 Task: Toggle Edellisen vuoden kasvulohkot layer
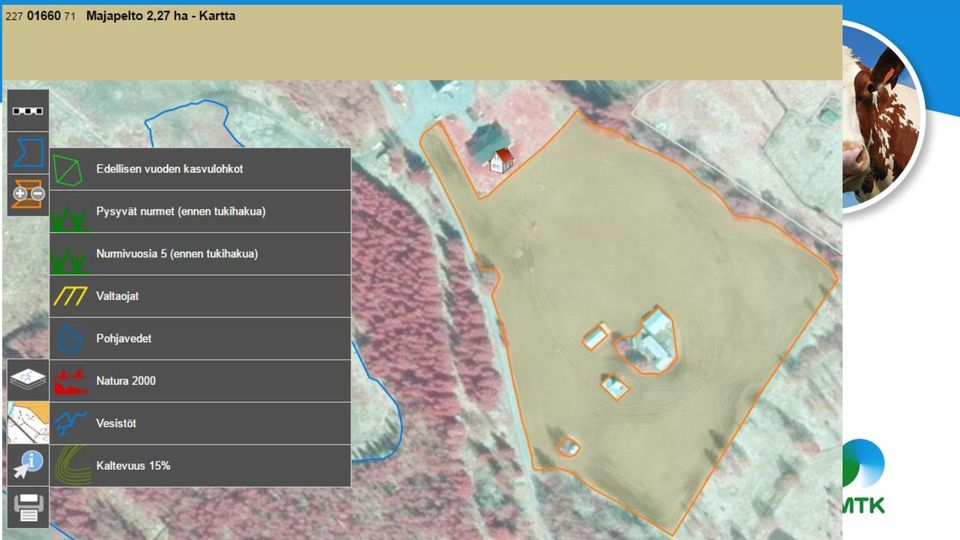pos(200,169)
